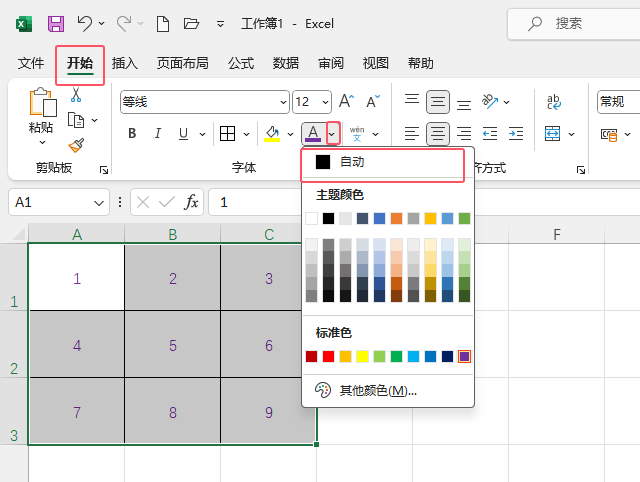Image resolution: width=640 pixels, height=482 pixels.
Task: Click the Decrease Font Size icon
Action: [373, 101]
